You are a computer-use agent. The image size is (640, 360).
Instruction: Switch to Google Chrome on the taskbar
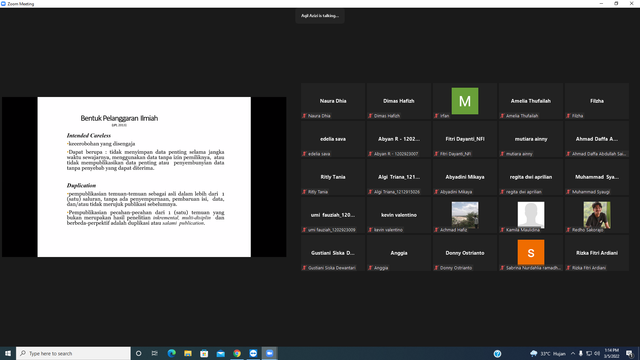(237, 353)
